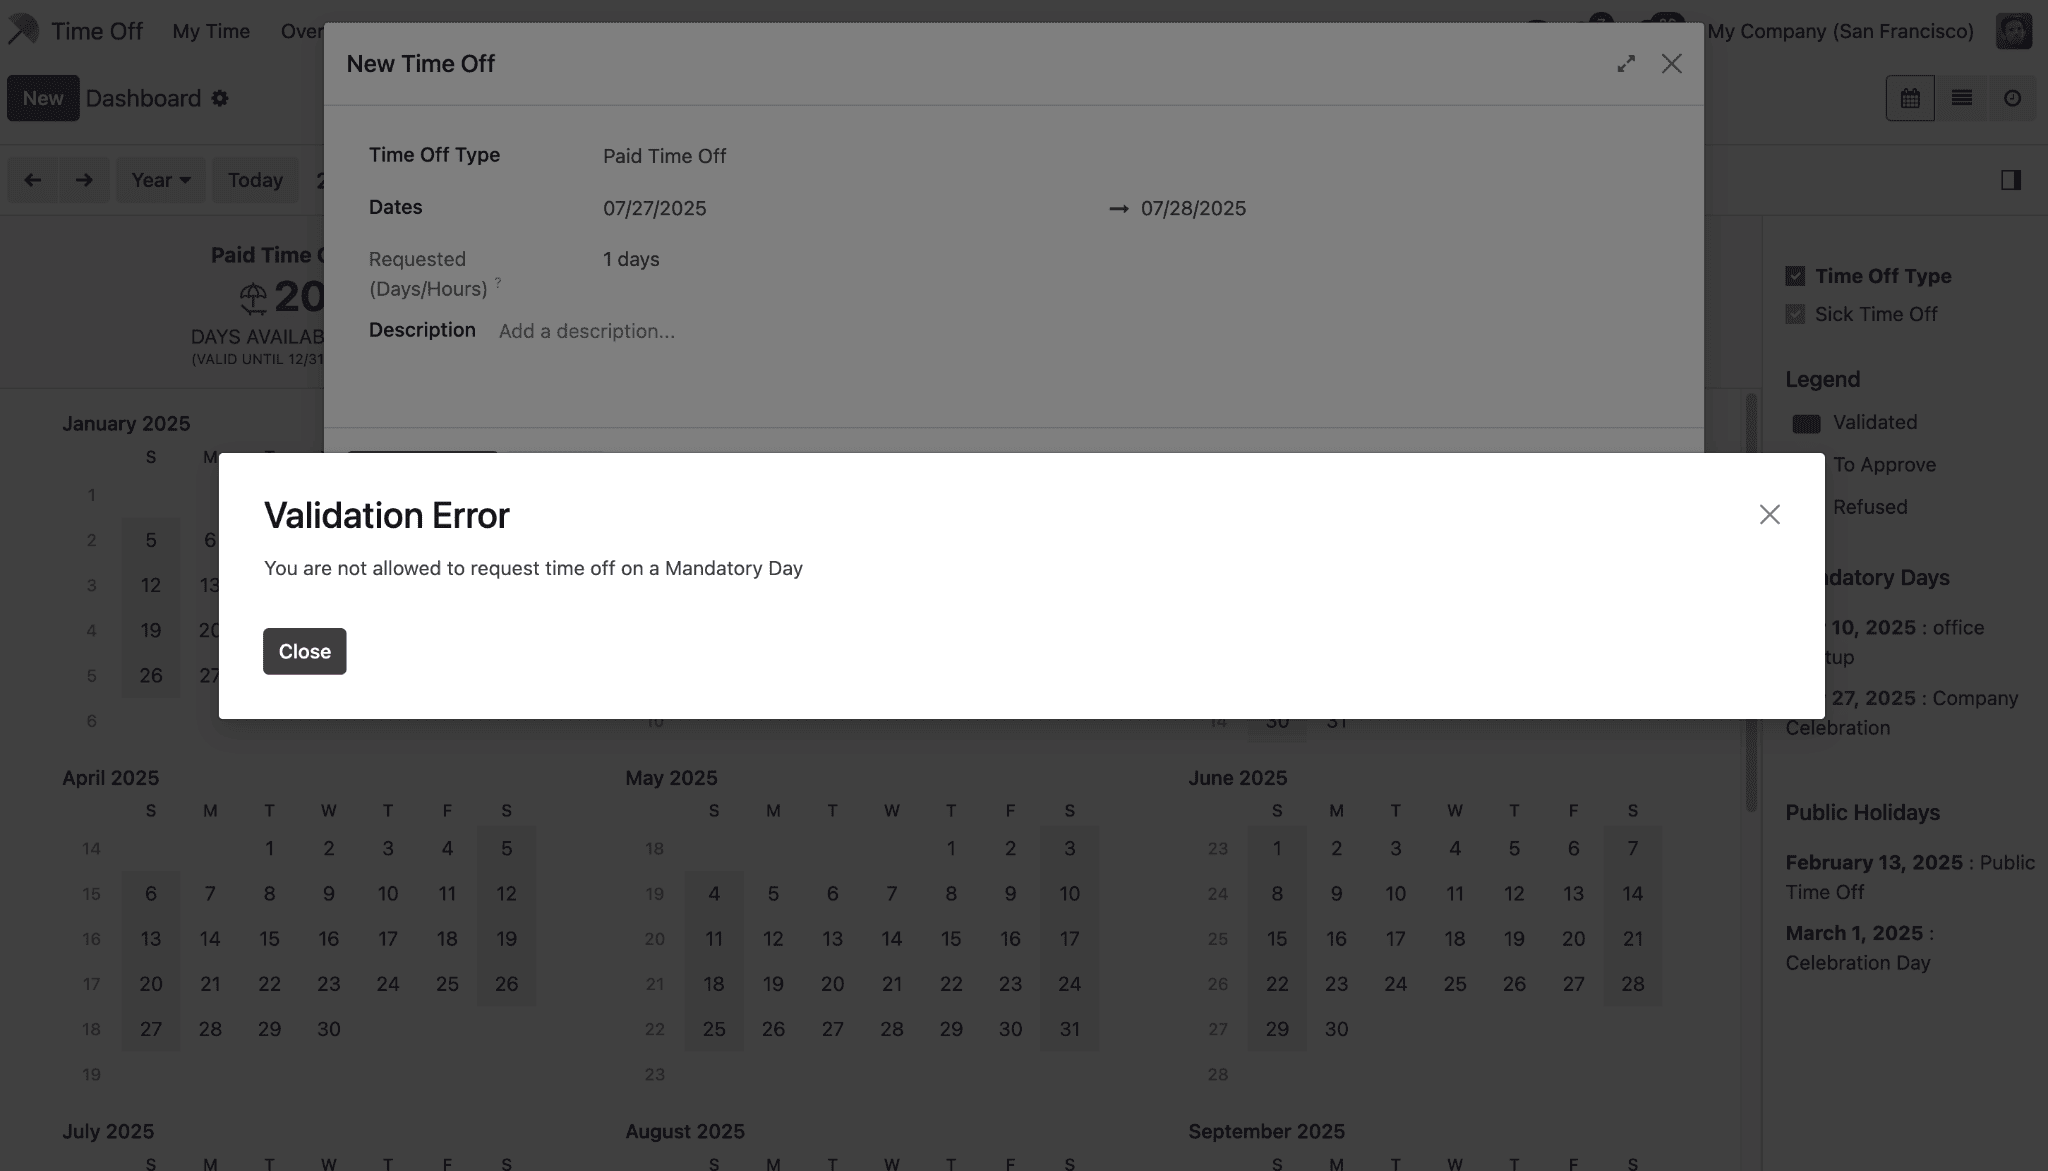Screen dimensions: 2048x1171
Task: Toggle the Time Off Type checkbox
Action: tap(1795, 276)
